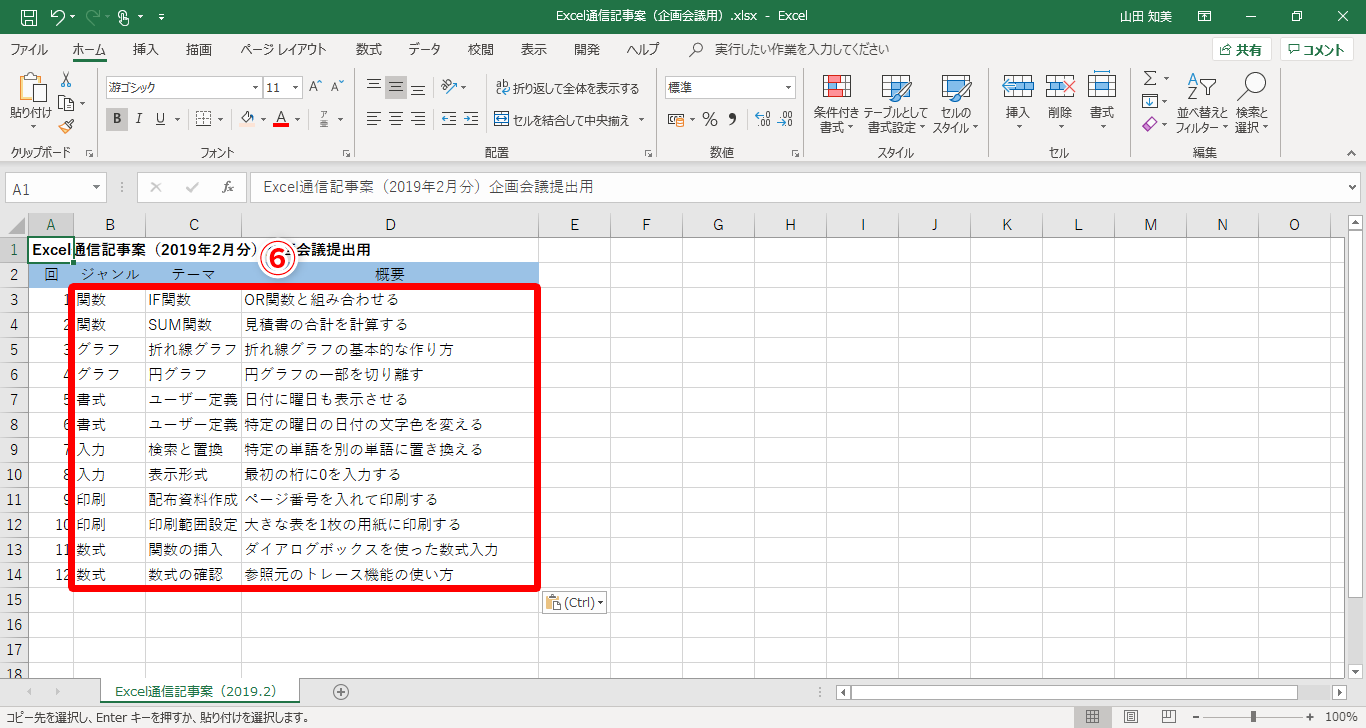Decrease decimal places

click(x=785, y=120)
